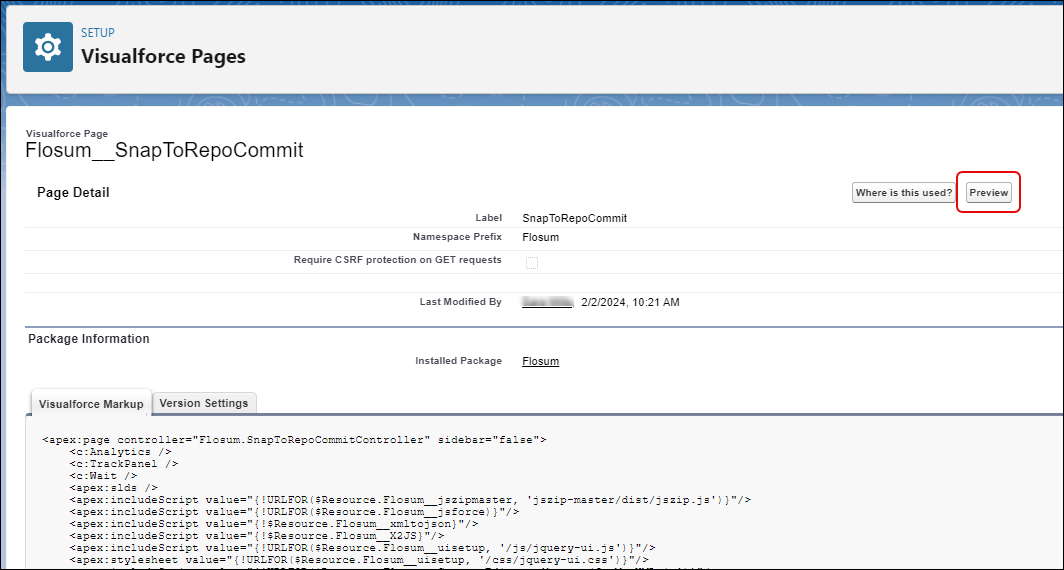Click the Setup gear icon

point(48,47)
